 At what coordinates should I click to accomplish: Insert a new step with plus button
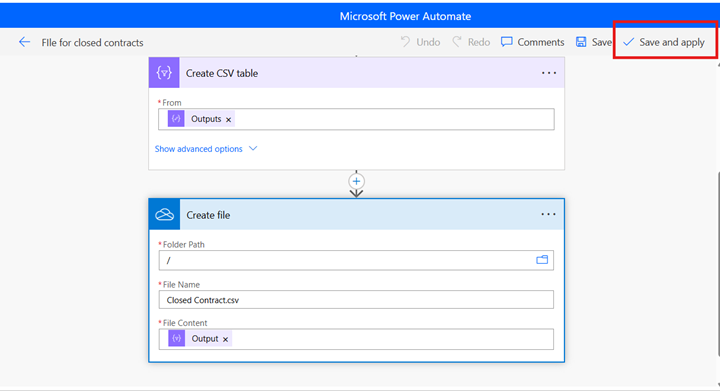tap(356, 181)
